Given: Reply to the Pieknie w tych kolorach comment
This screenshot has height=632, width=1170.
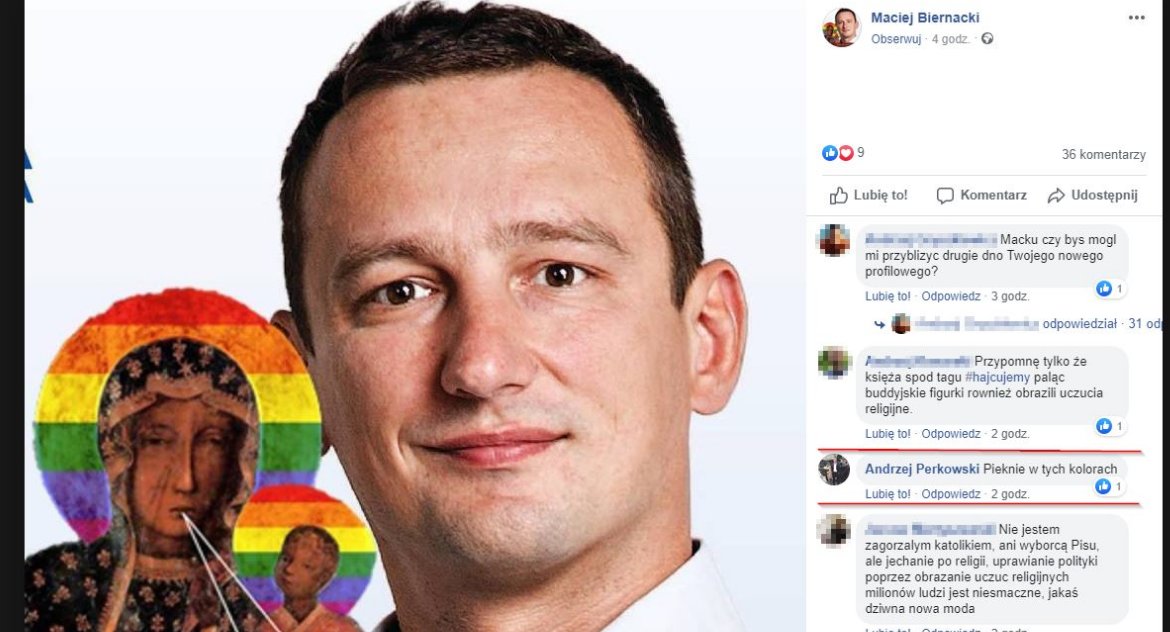Looking at the screenshot, I should (951, 494).
